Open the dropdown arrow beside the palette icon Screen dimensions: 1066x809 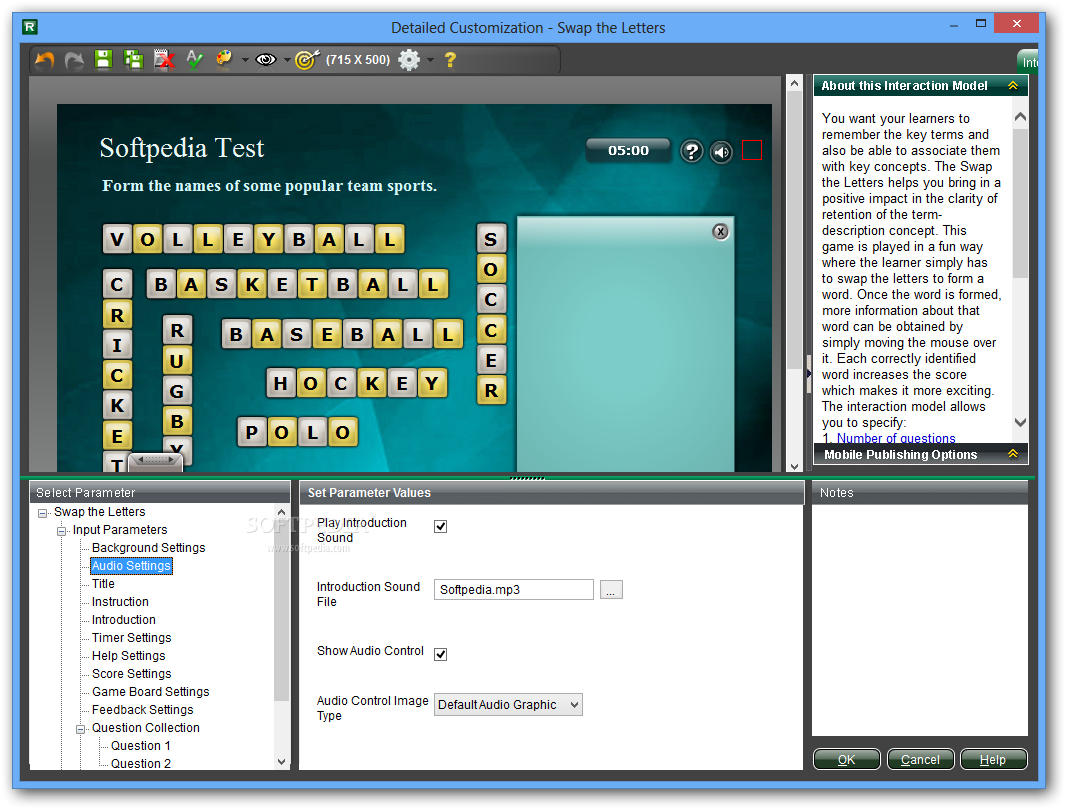coord(245,60)
